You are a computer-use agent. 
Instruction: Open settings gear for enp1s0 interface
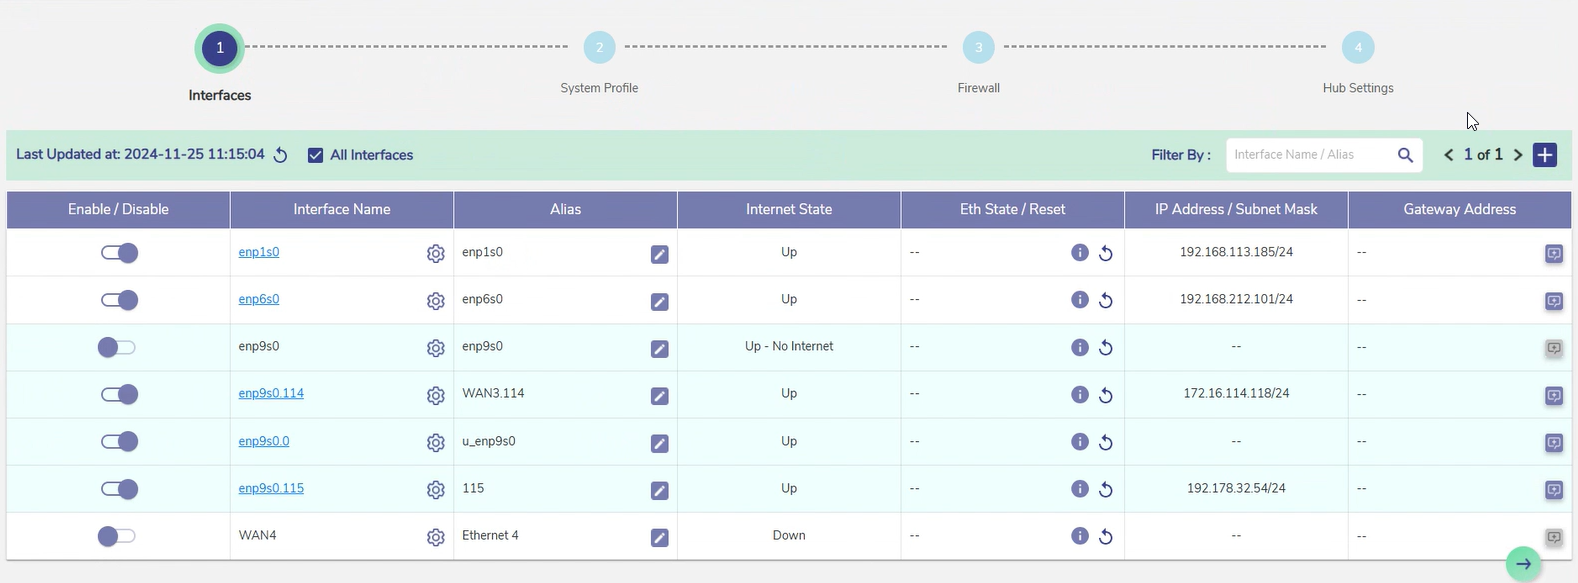[x=435, y=254]
